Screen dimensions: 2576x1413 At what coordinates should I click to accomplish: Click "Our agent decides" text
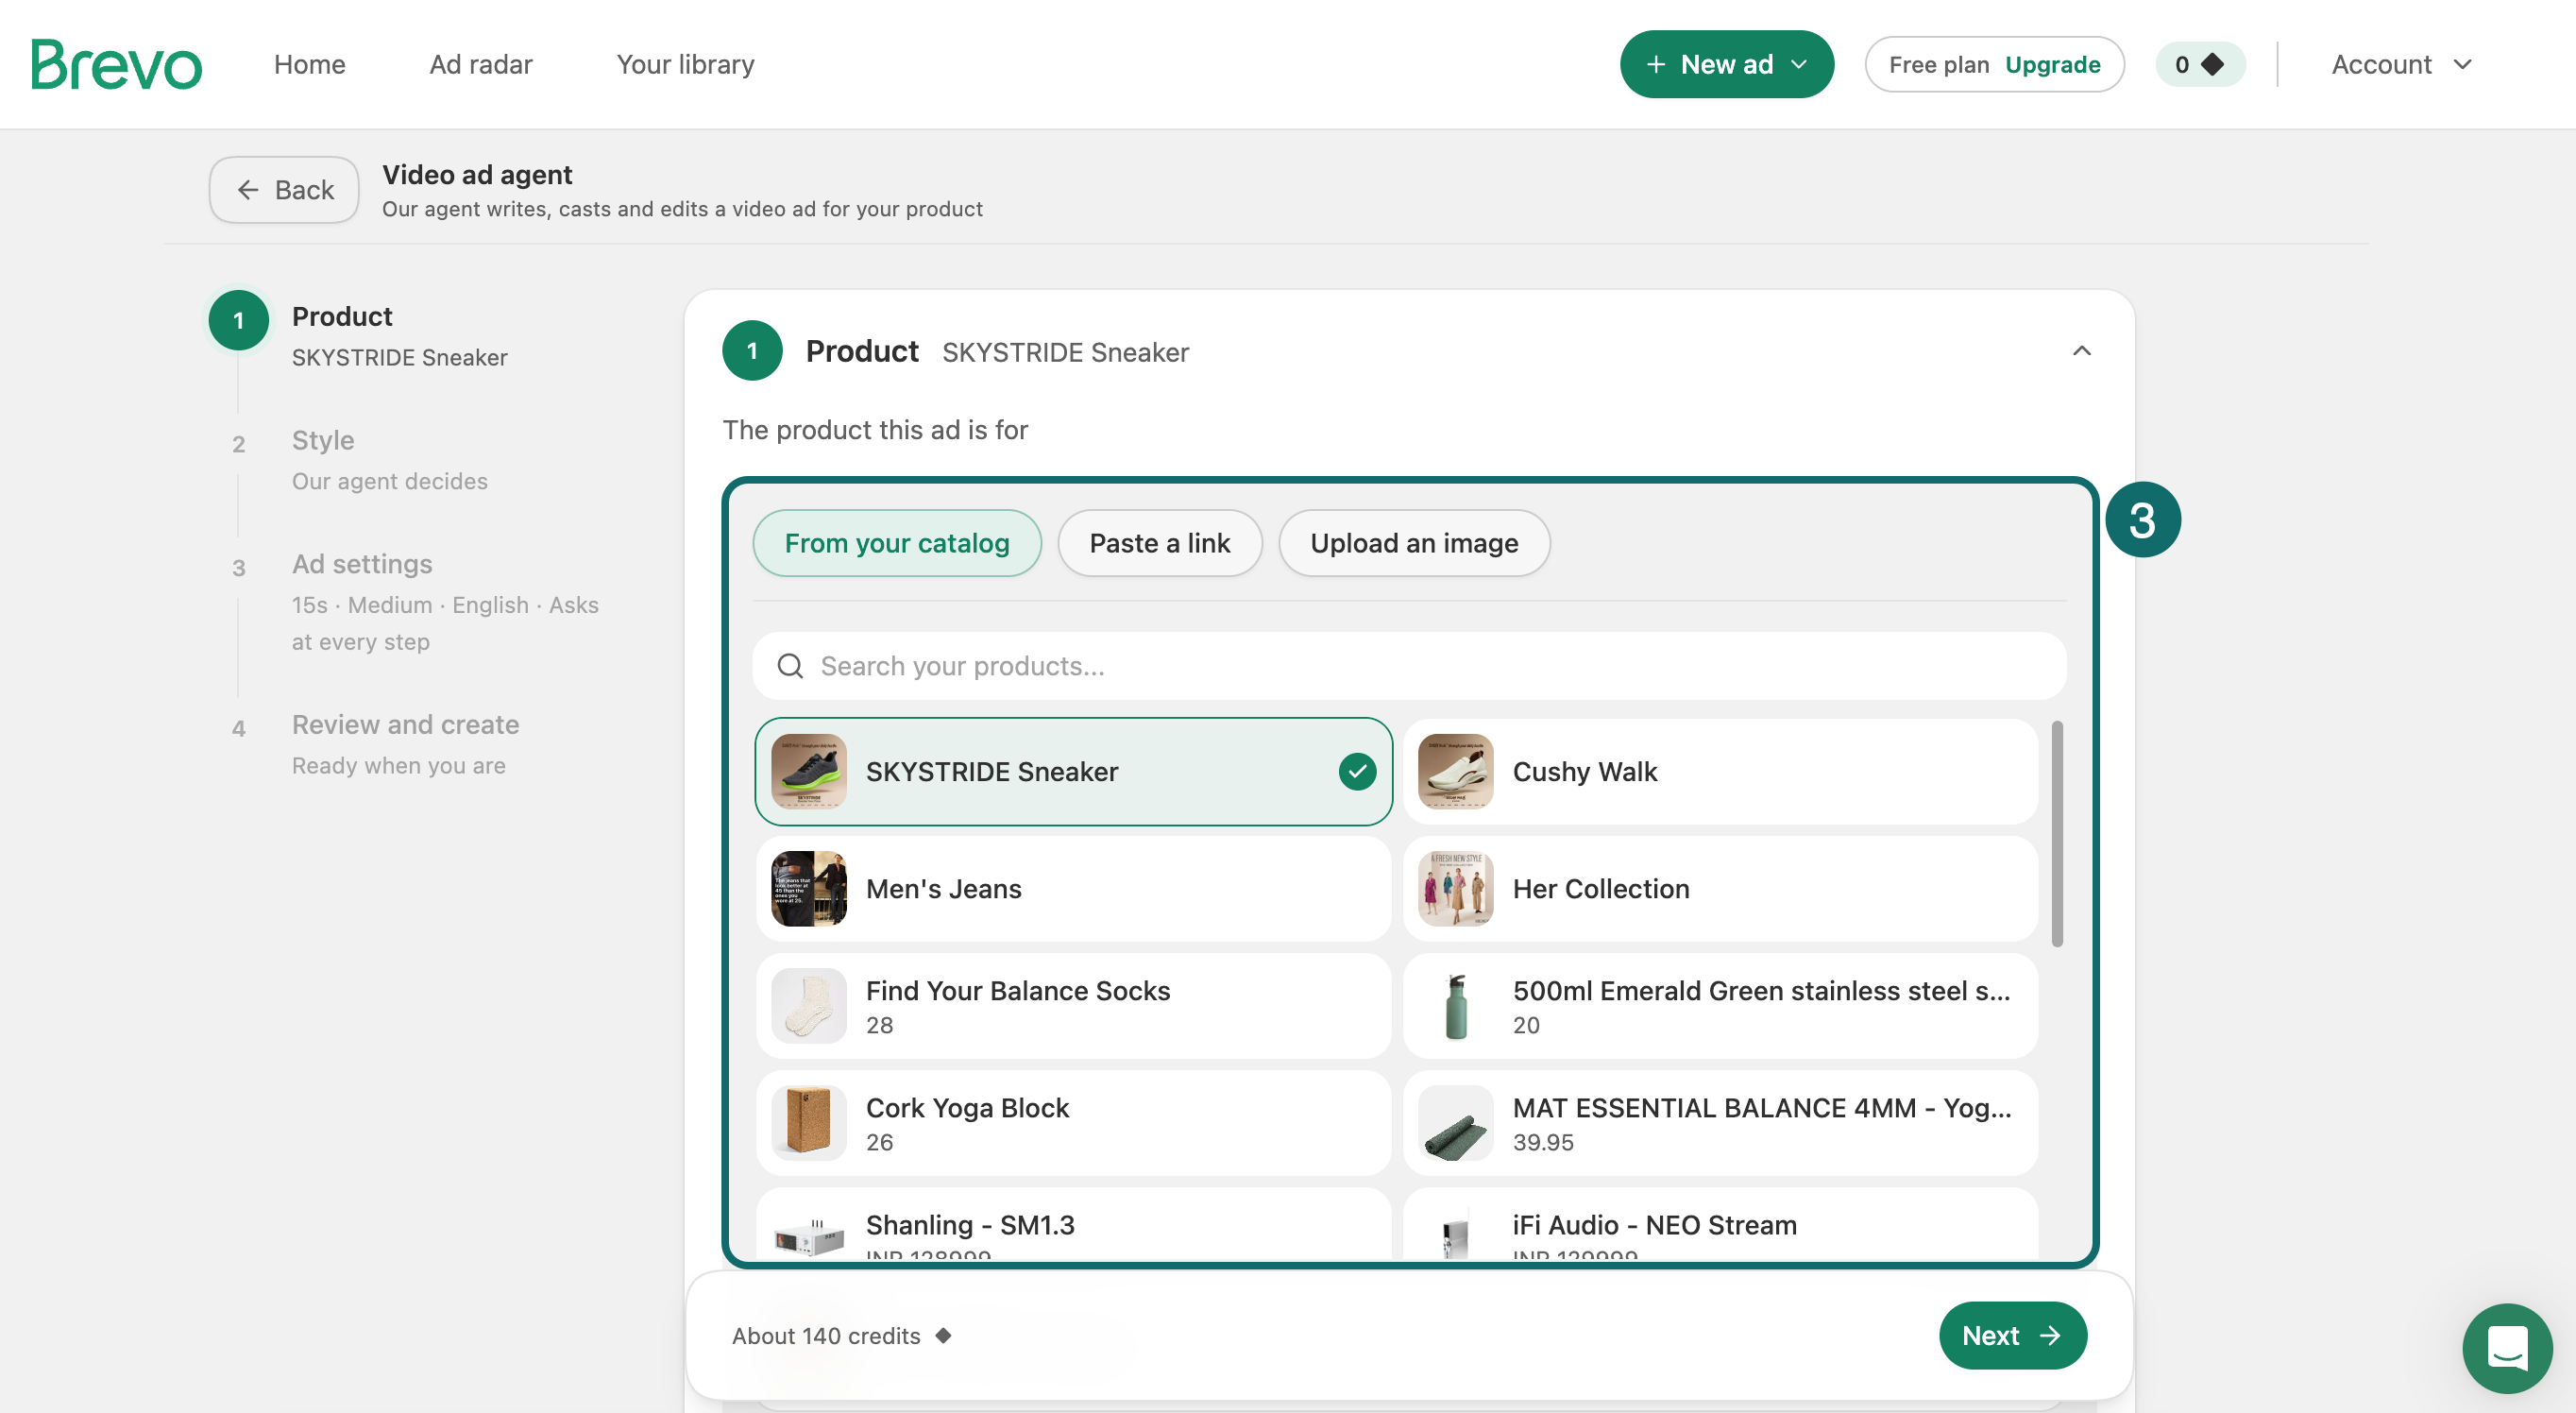tap(389, 481)
